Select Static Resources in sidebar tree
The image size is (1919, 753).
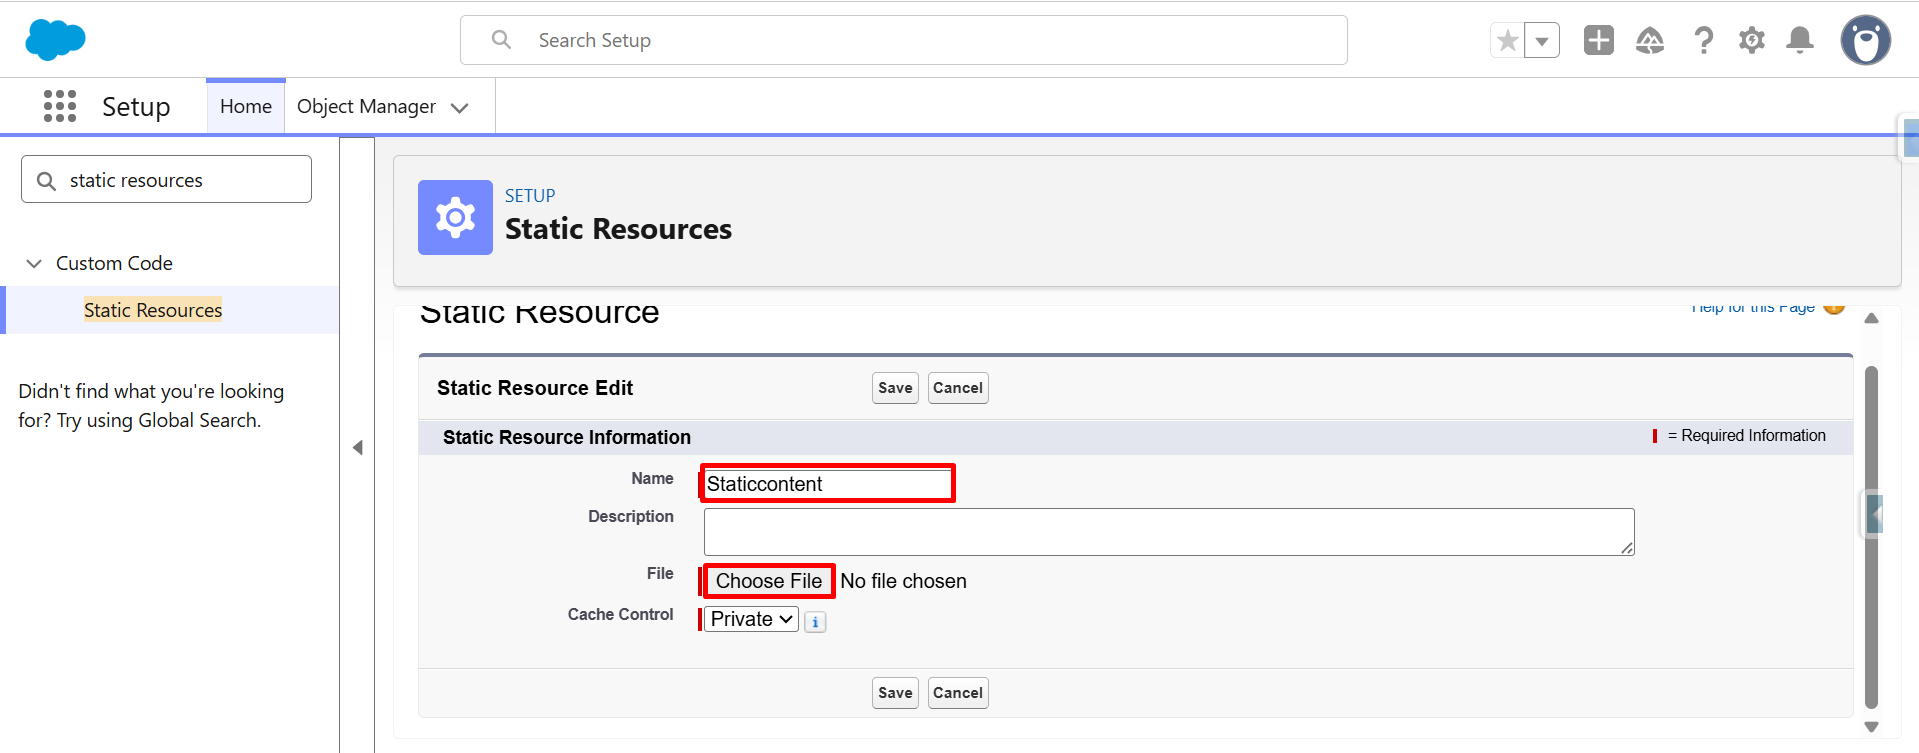(153, 310)
